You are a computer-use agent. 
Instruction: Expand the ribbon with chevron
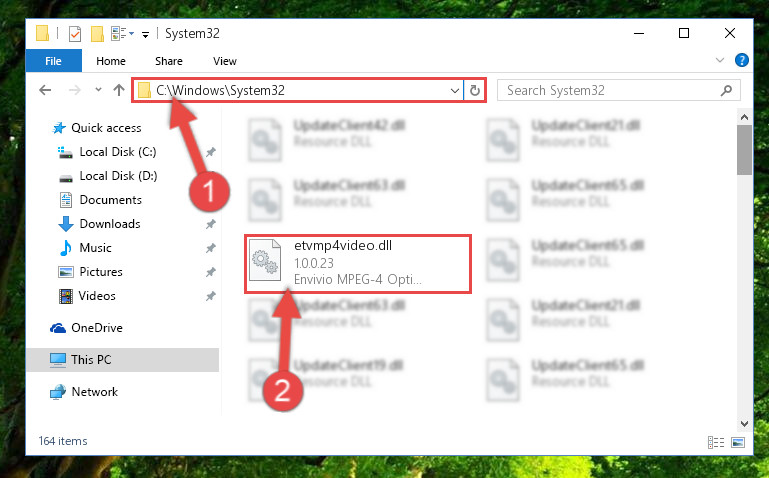(x=719, y=60)
